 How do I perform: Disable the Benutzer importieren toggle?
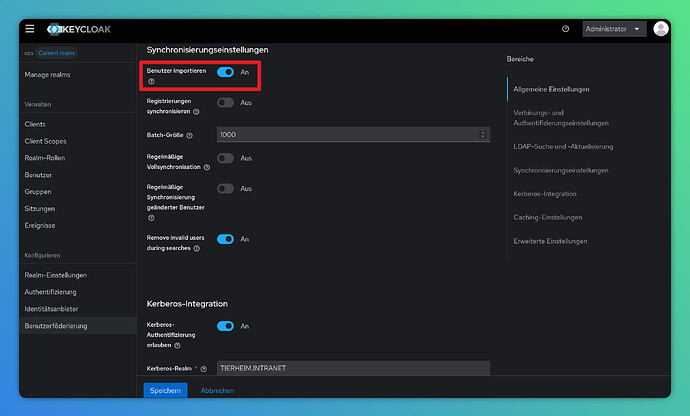point(225,72)
